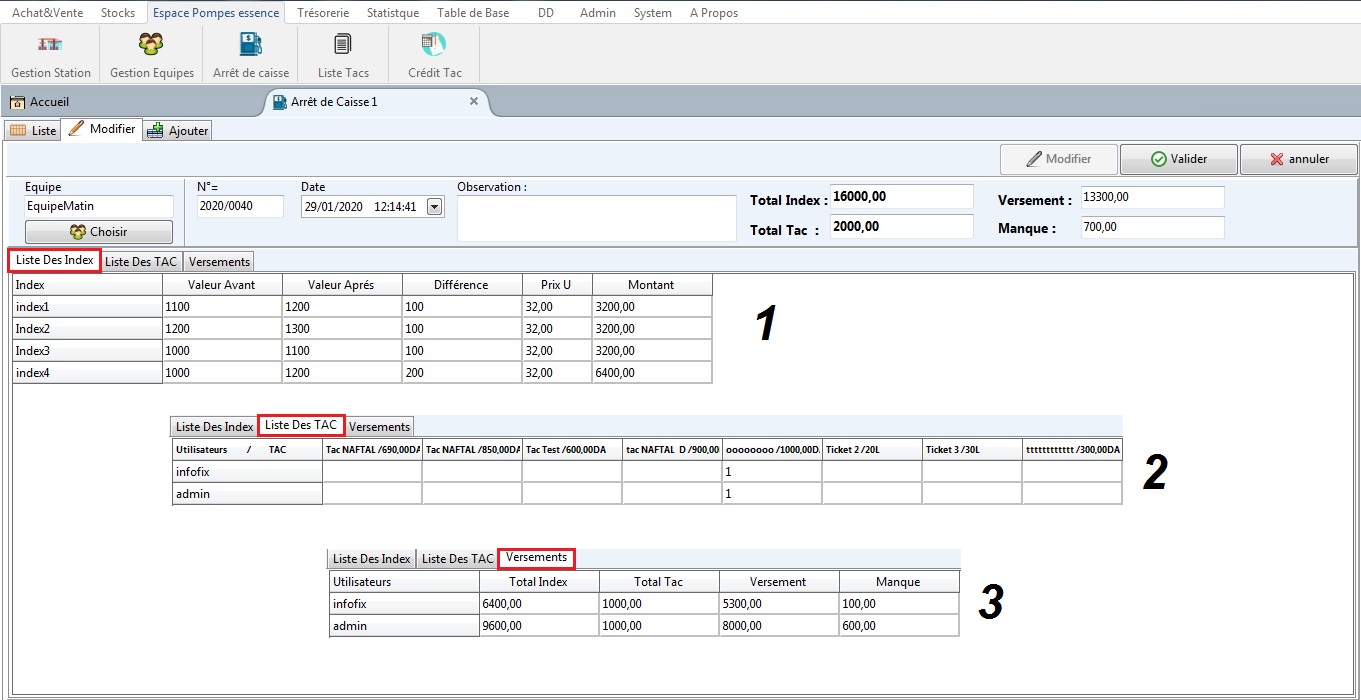Open the Liste Tacs icon

pyautogui.click(x=343, y=45)
